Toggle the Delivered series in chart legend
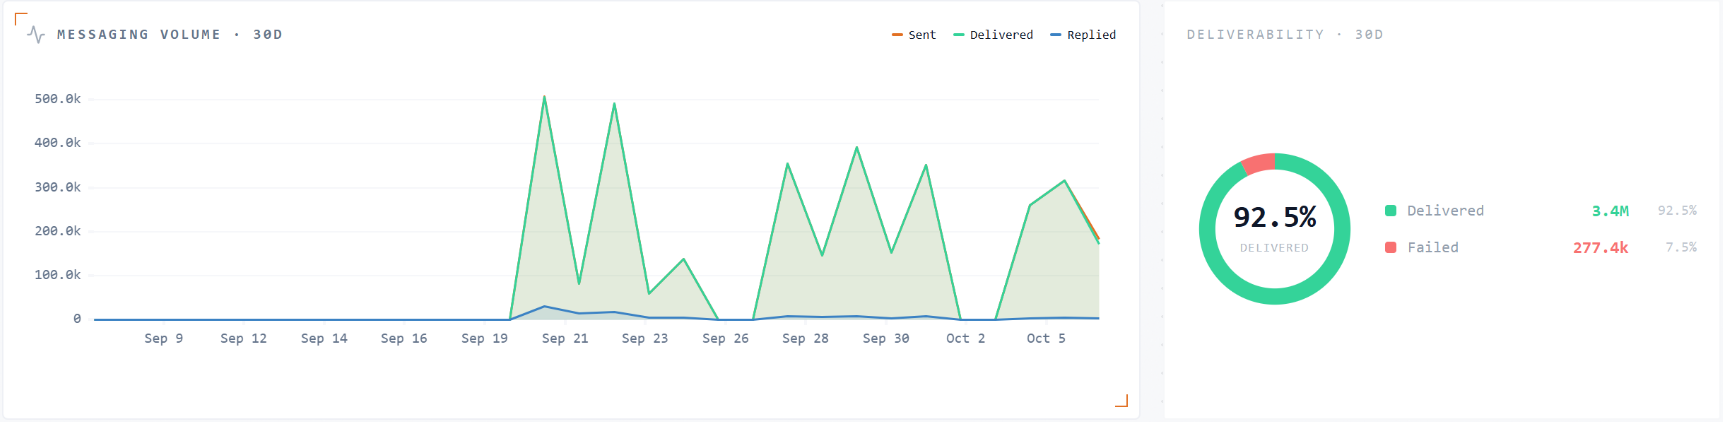The image size is (1723, 422). pos(993,35)
